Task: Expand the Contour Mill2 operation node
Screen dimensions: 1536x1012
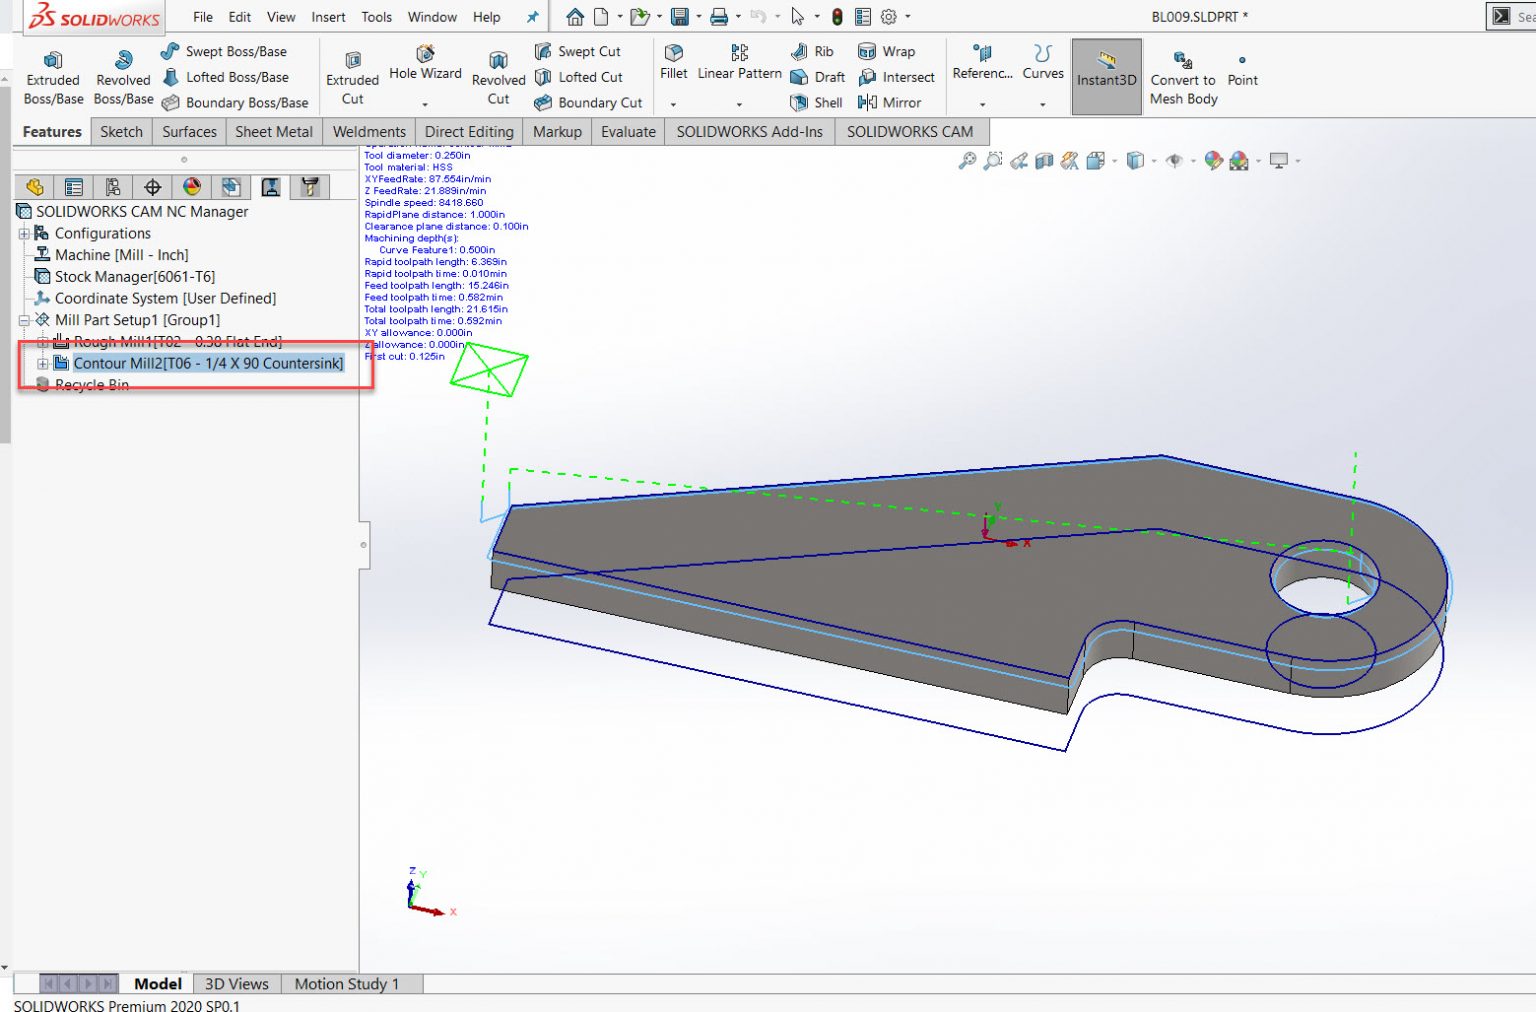Action: tap(43, 364)
